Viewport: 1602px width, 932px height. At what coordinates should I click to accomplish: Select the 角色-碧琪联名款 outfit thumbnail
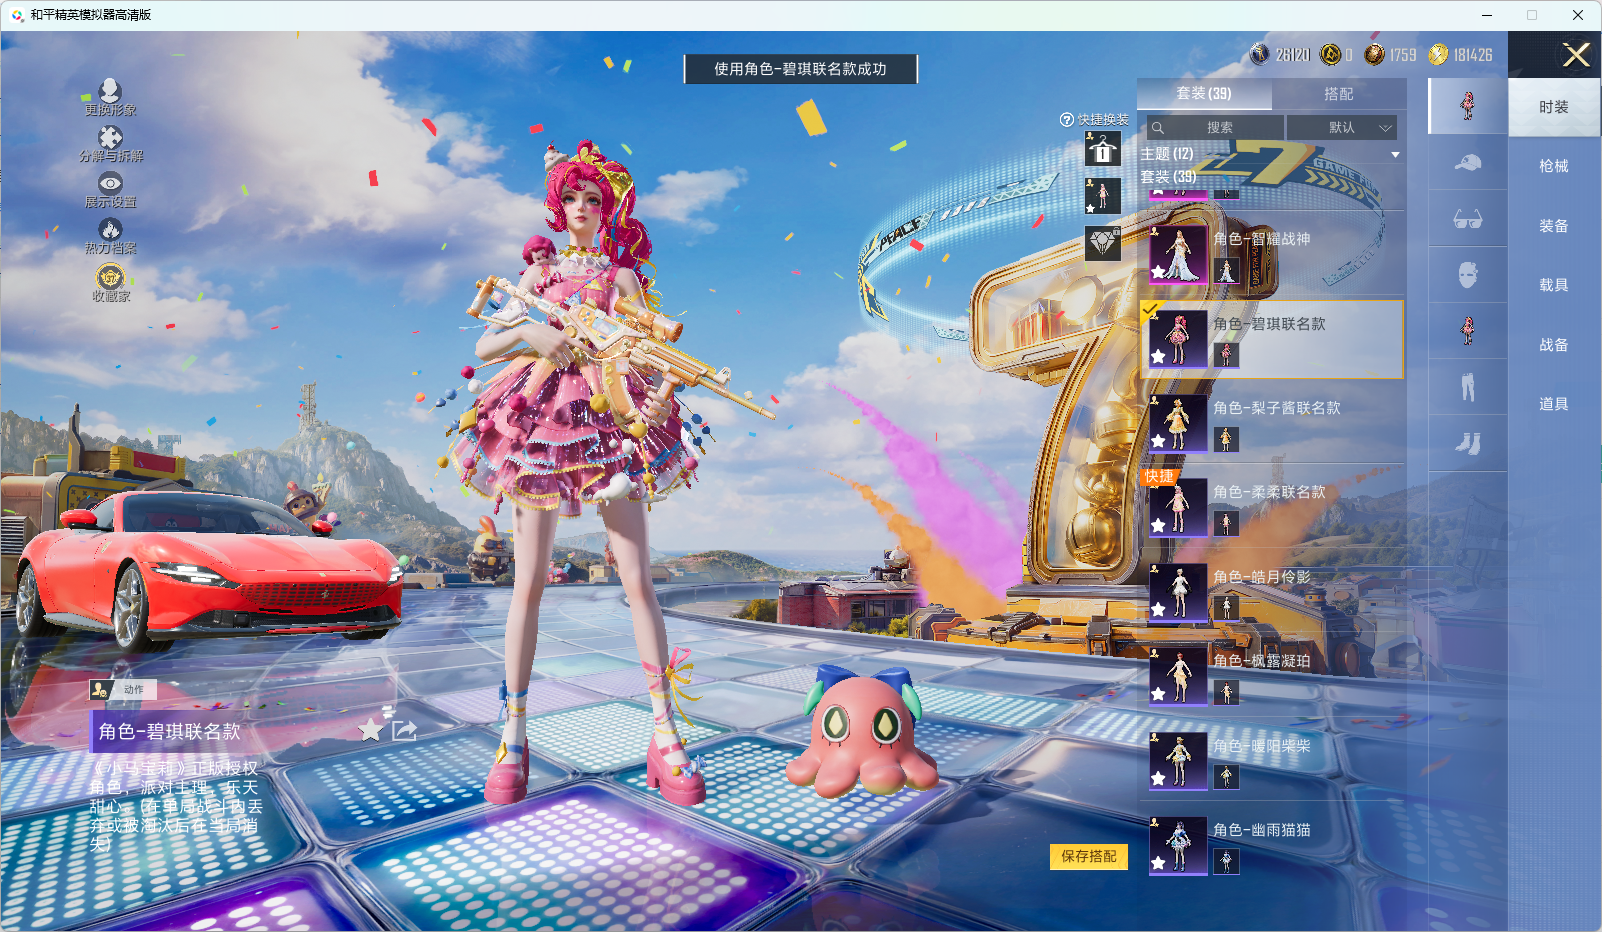coord(1178,339)
